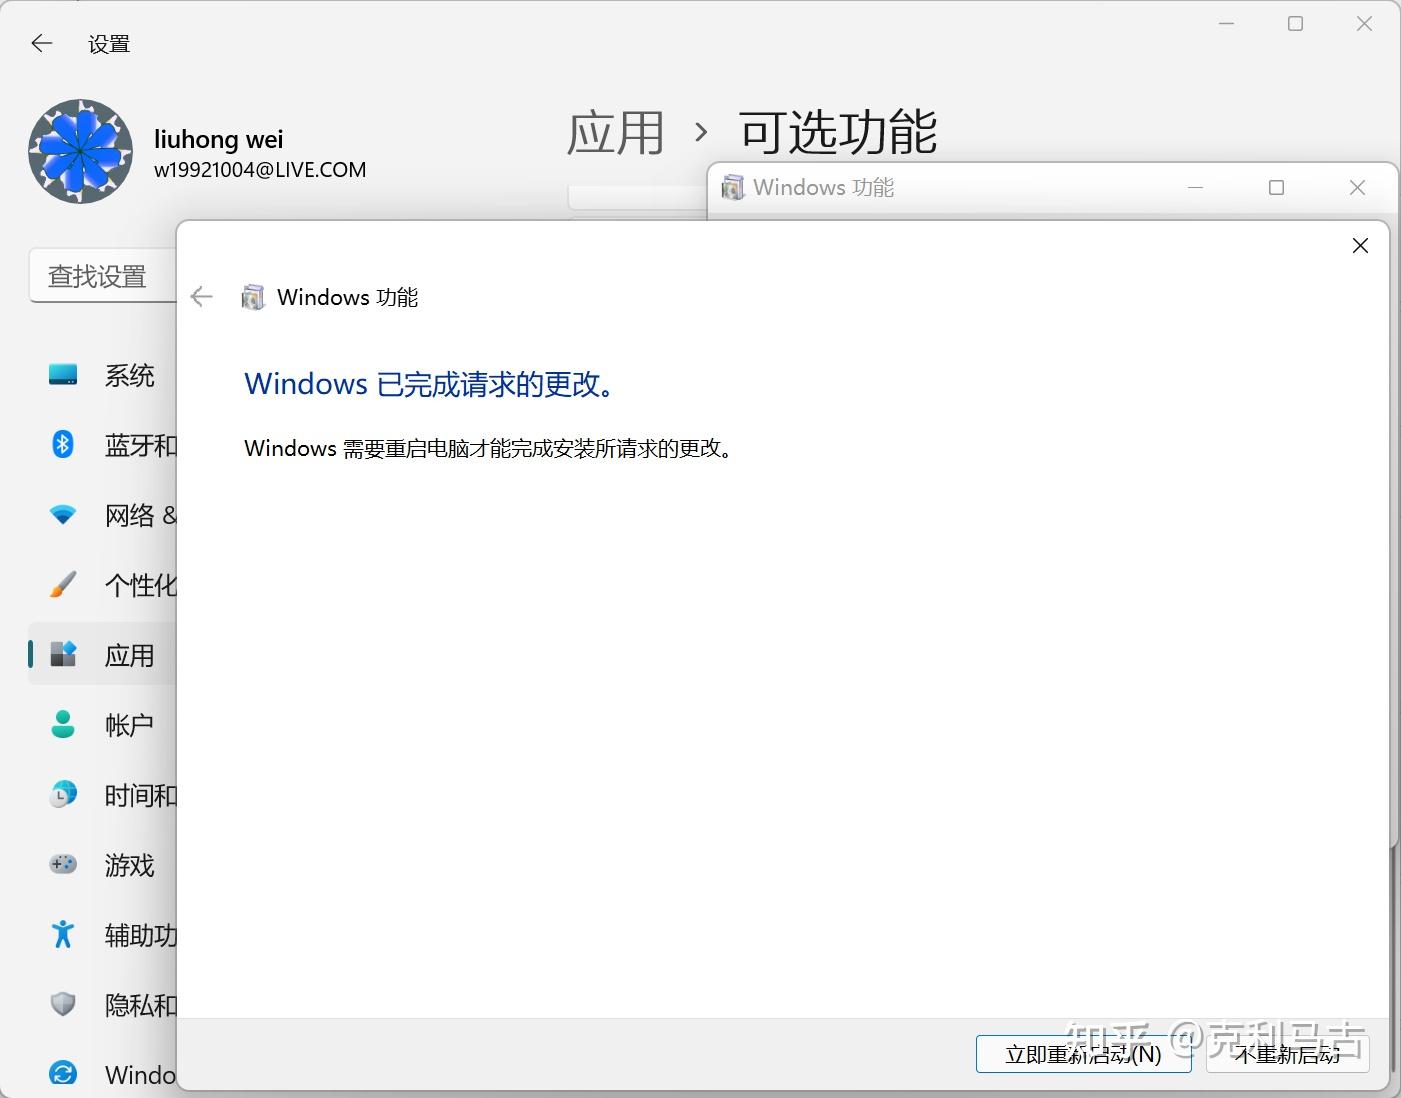Click the Windows 功能 dialog header icon
This screenshot has width=1401, height=1098.
254,297
